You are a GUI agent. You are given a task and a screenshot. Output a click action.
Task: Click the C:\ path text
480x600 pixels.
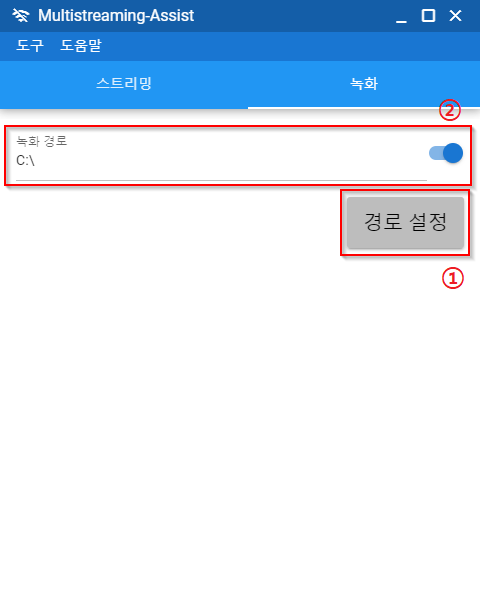(x=25, y=160)
